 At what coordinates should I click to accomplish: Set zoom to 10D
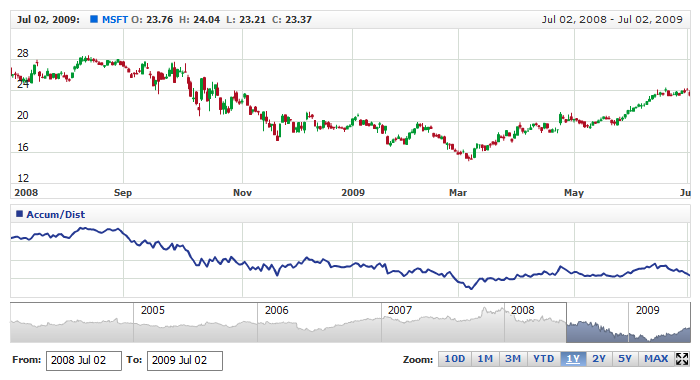coord(454,359)
